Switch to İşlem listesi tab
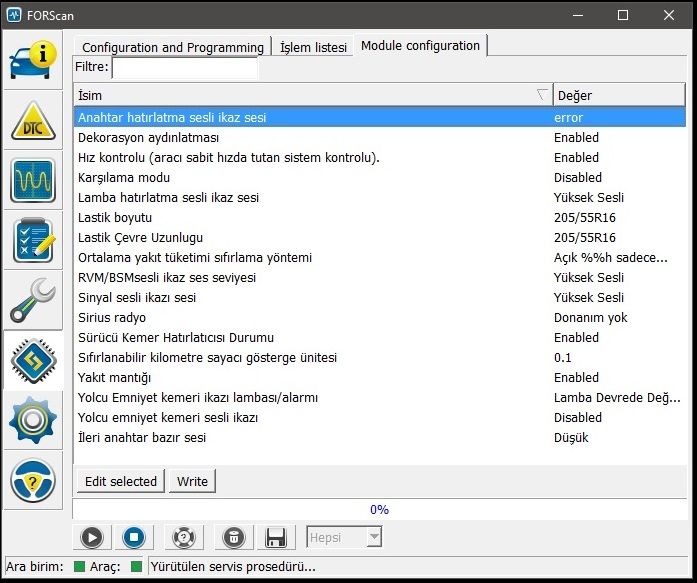 pyautogui.click(x=313, y=47)
